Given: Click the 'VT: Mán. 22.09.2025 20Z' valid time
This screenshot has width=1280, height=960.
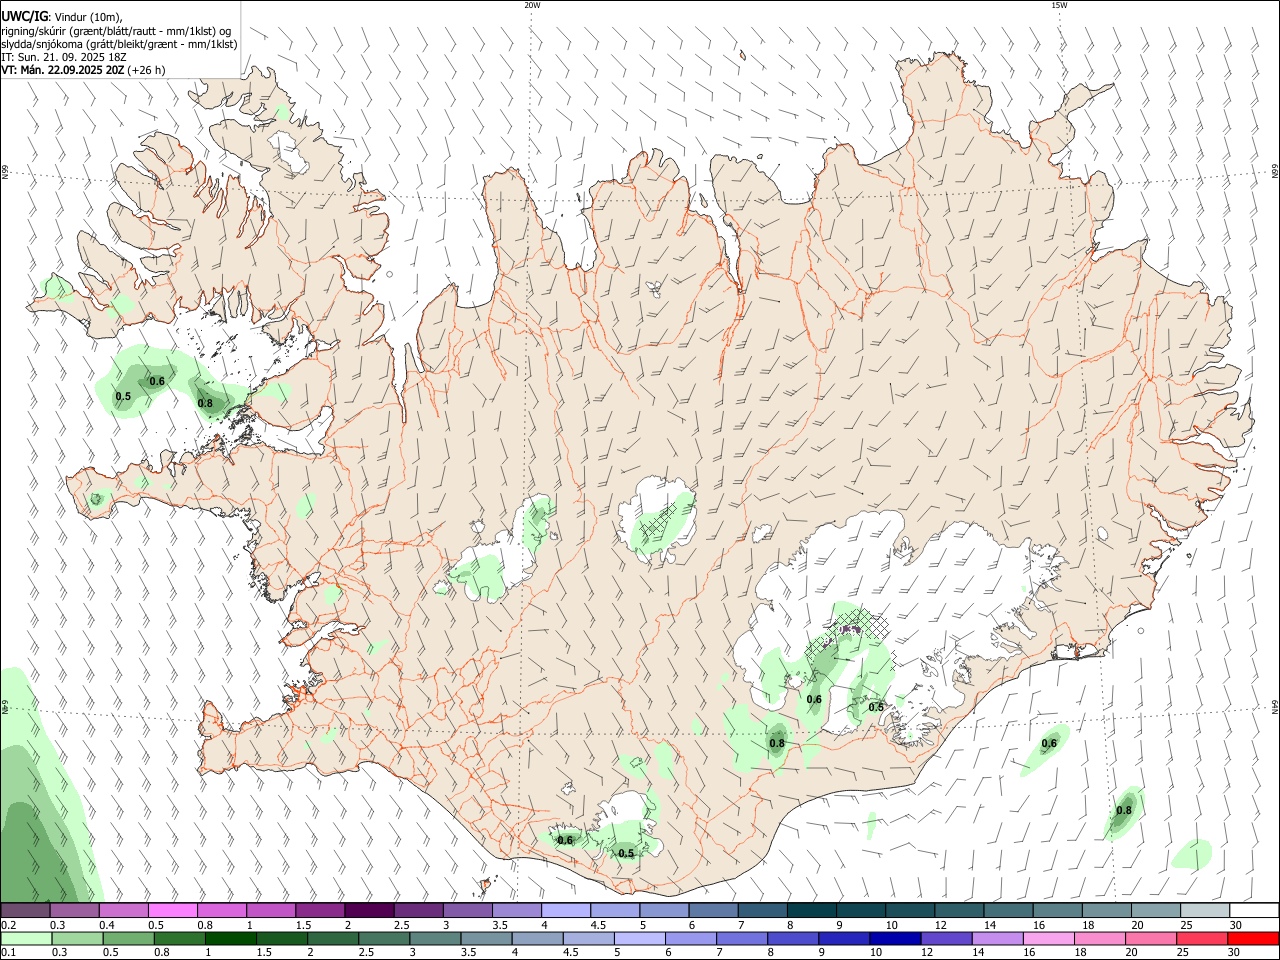Looking at the screenshot, I should point(64,70).
